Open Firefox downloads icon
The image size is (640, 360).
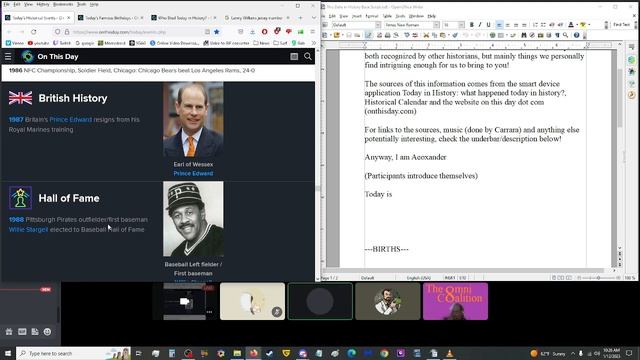[253, 32]
